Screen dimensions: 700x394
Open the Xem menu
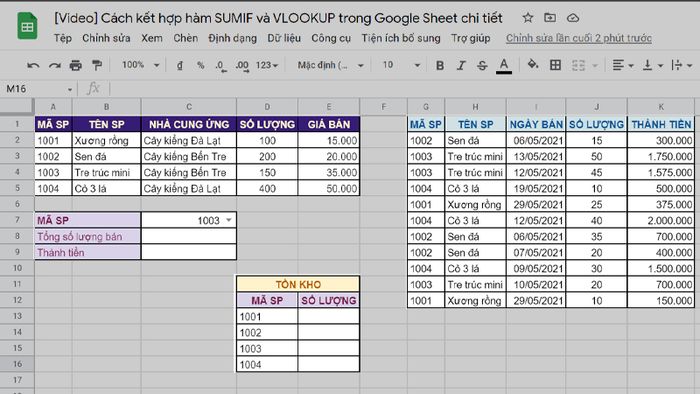tap(152, 38)
